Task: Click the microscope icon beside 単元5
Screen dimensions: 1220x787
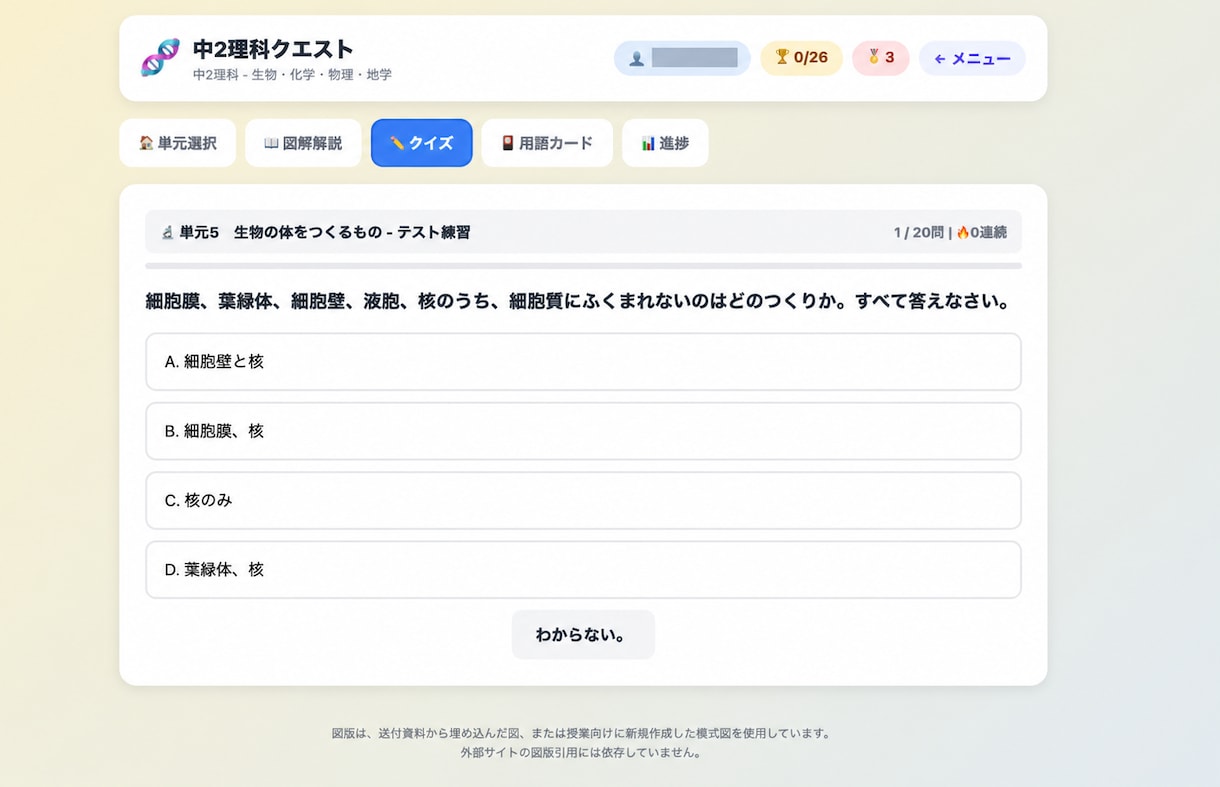Action: pos(168,232)
